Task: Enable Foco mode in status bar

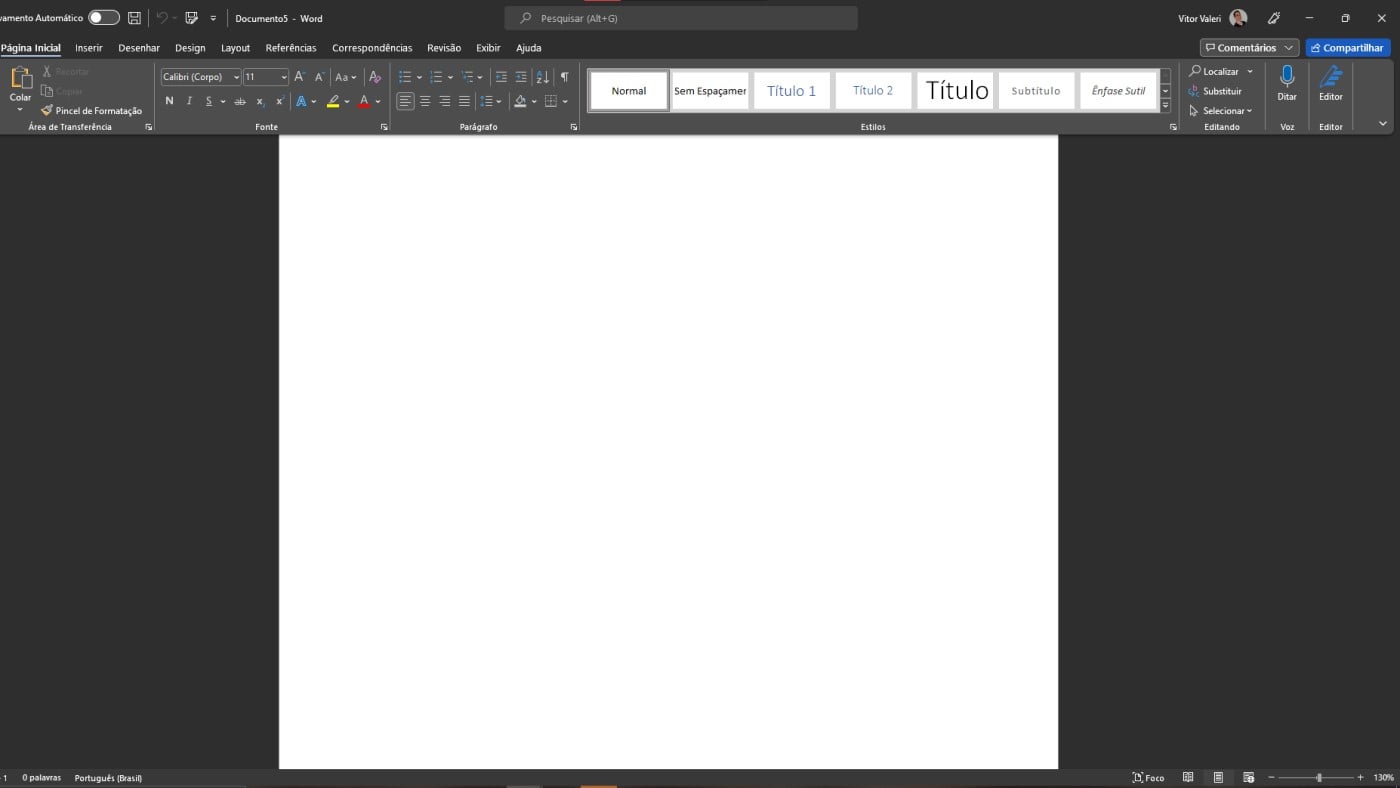Action: point(1148,777)
